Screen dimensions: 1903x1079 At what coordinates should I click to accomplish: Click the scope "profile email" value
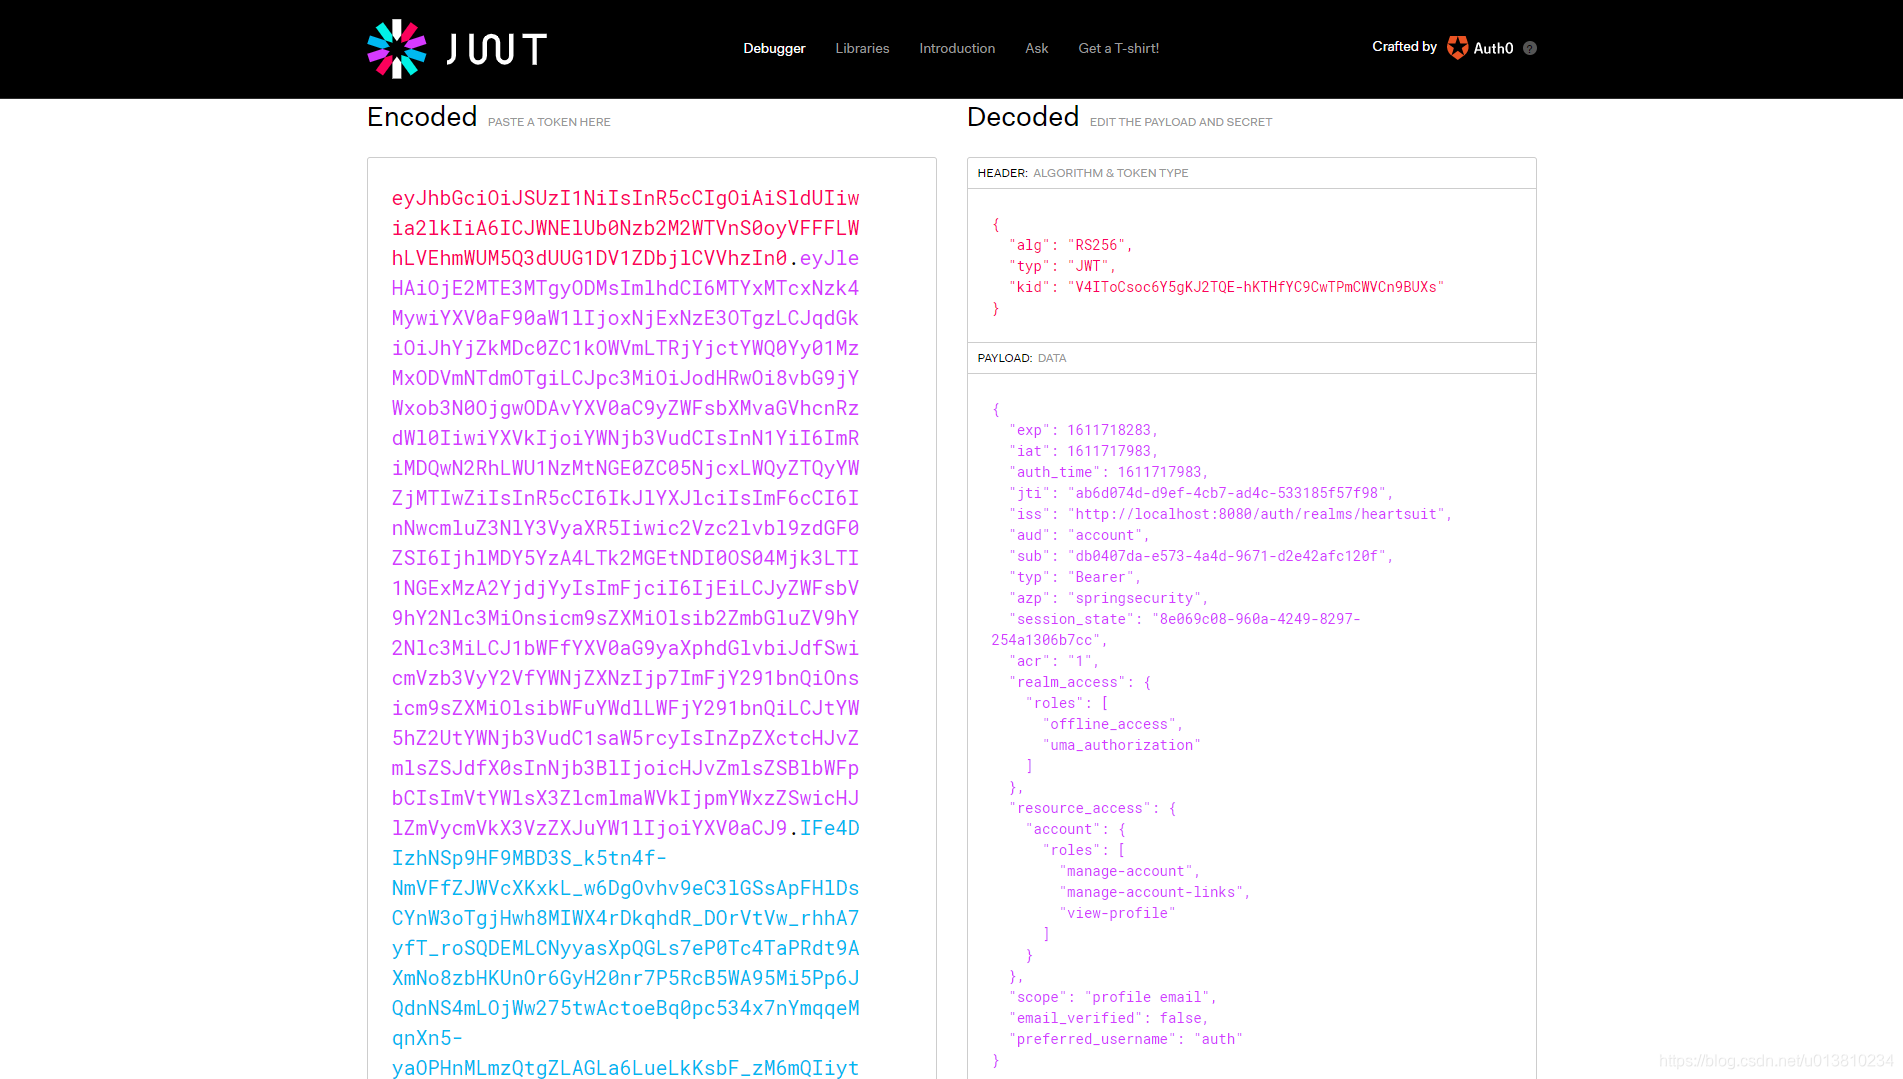[1147, 997]
